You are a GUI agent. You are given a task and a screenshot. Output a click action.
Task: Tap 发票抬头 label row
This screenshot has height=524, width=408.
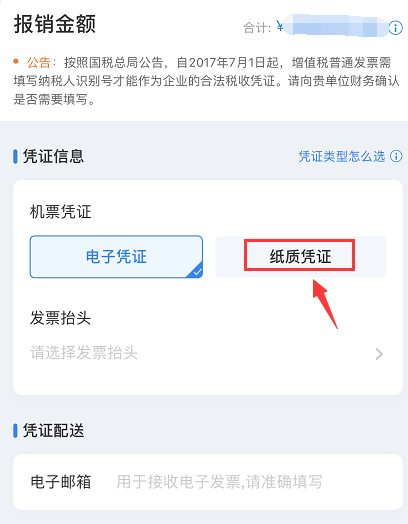click(60, 317)
